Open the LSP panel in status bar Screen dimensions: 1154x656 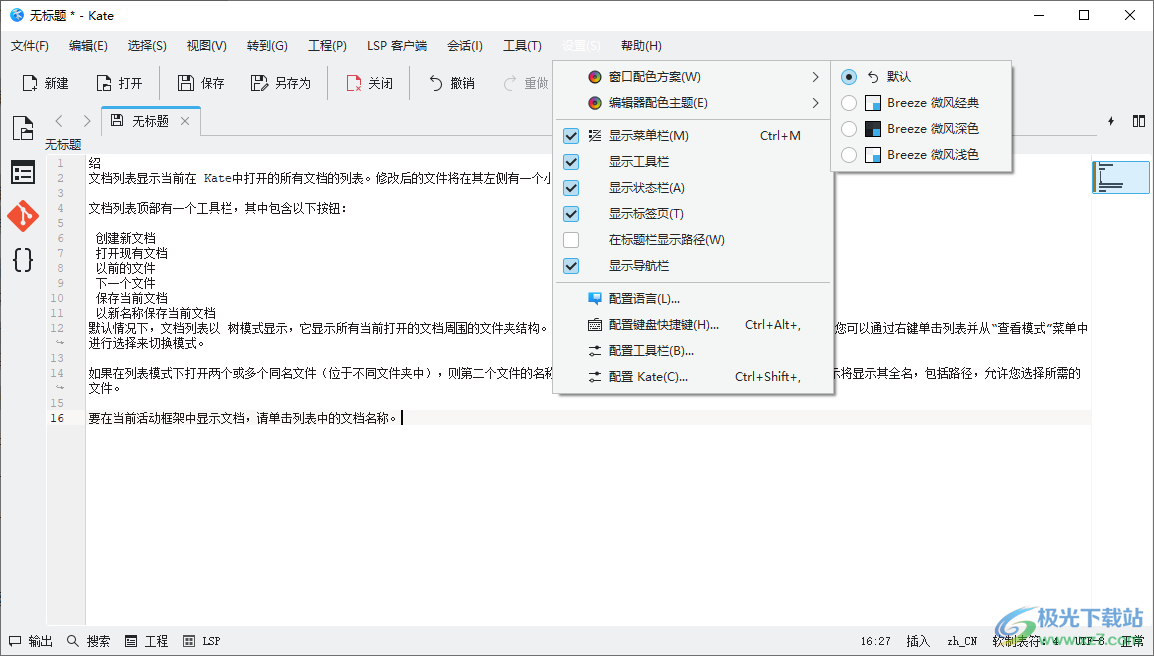(202, 641)
